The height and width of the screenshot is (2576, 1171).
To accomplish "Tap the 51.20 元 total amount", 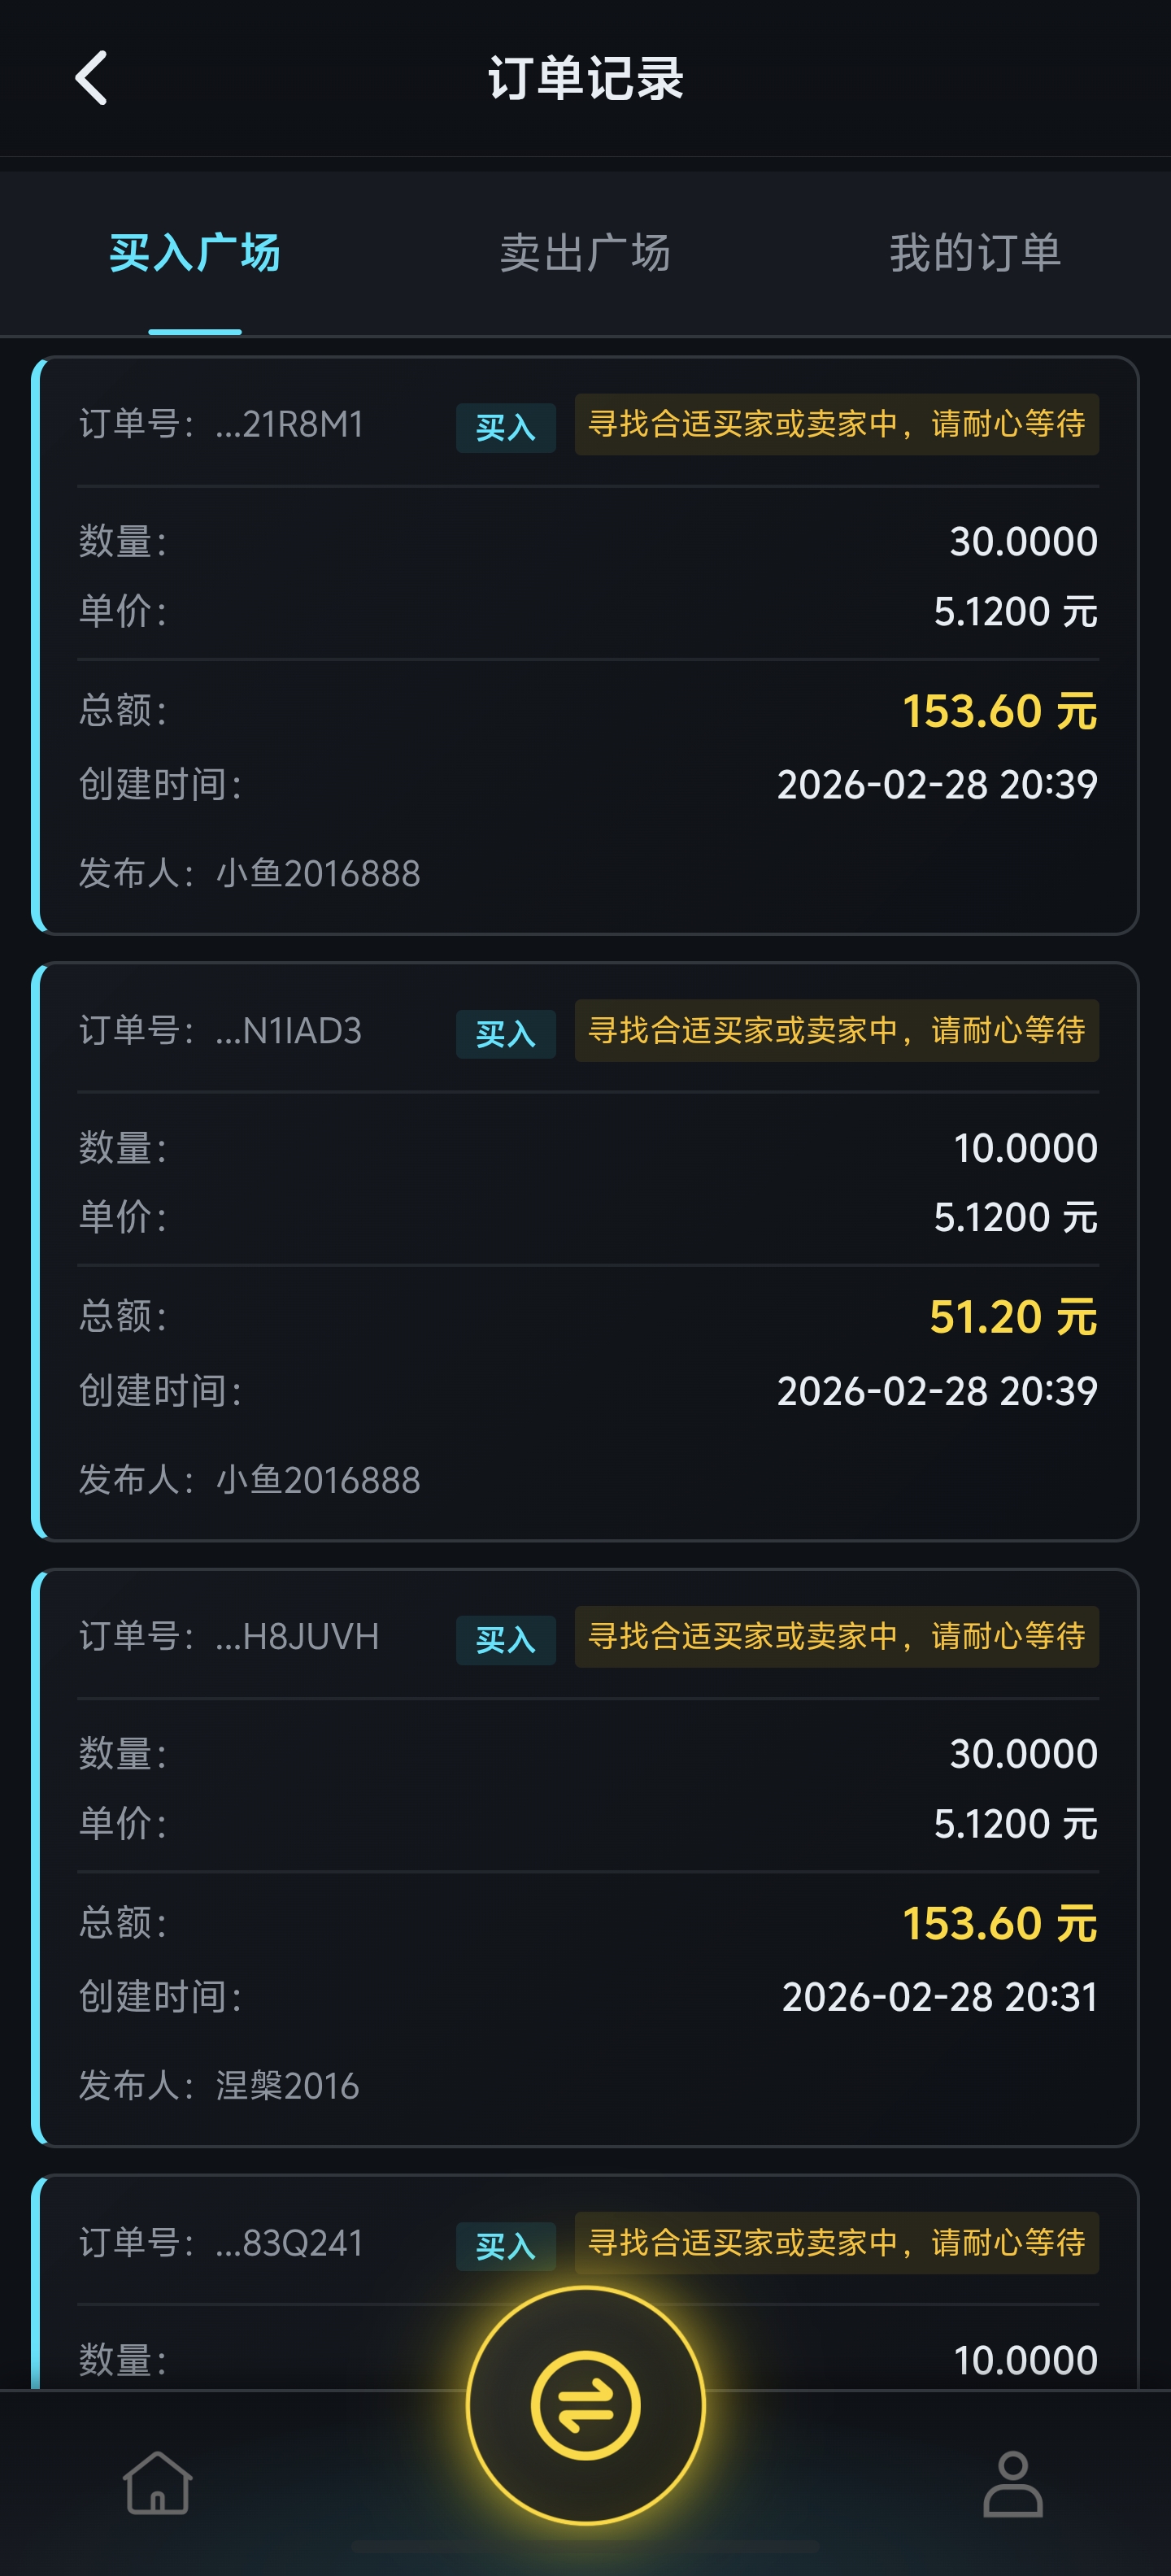I will point(1012,1317).
